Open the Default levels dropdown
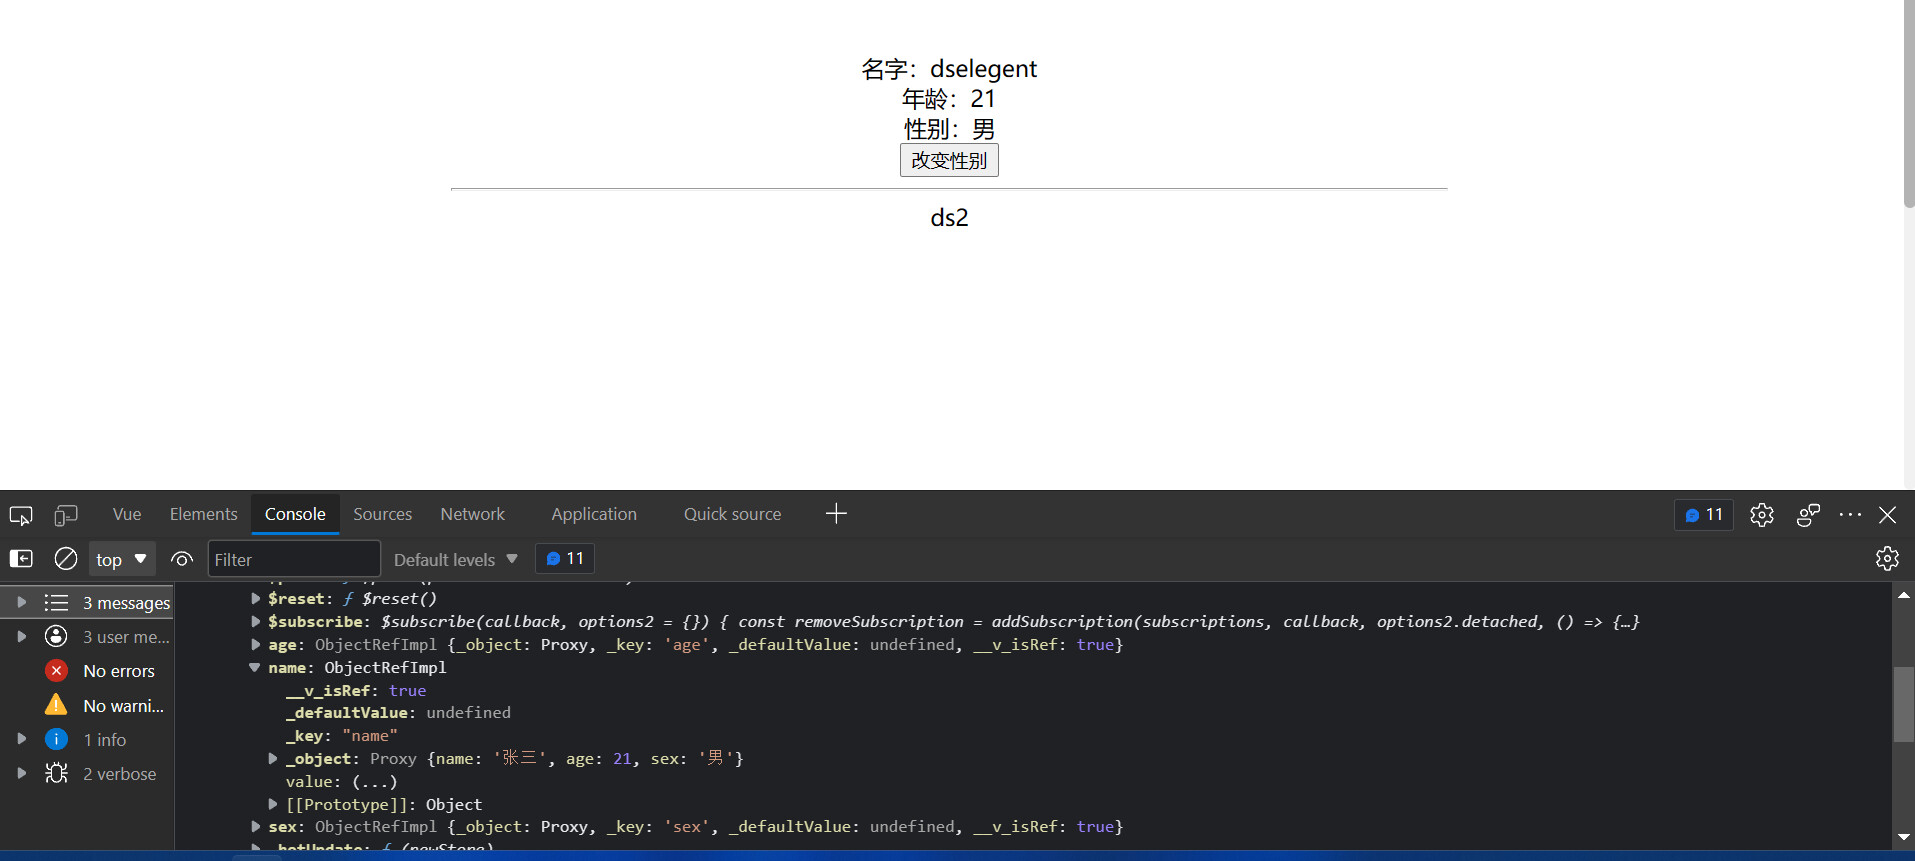 pos(455,559)
